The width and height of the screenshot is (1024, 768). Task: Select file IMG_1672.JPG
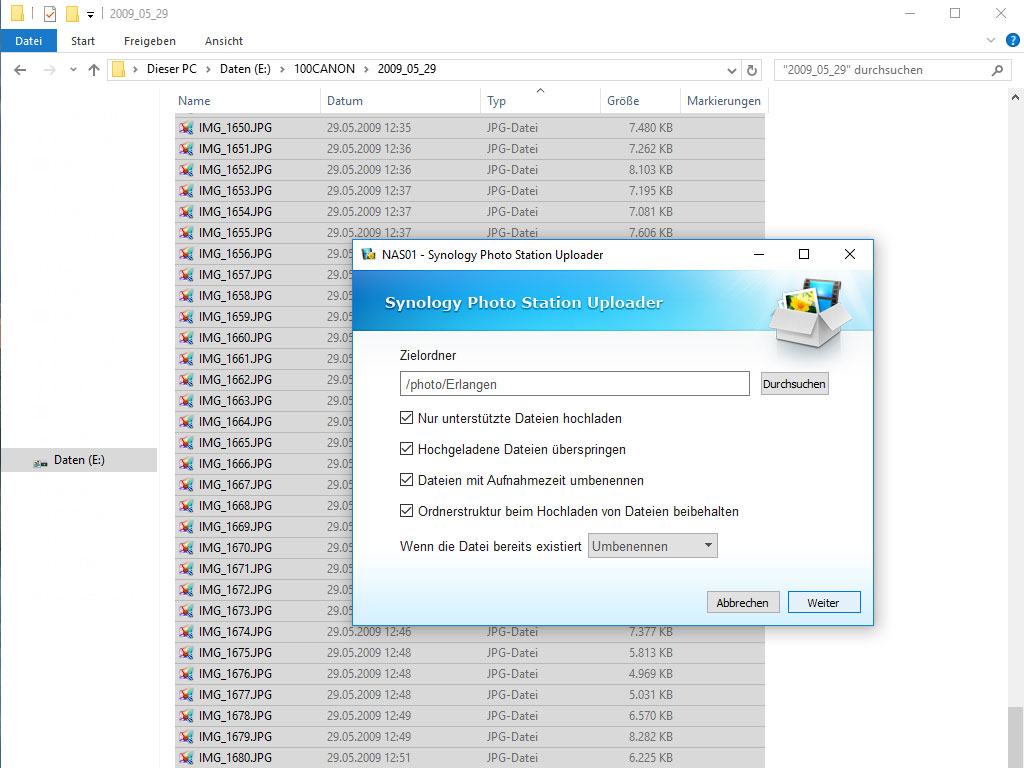235,590
